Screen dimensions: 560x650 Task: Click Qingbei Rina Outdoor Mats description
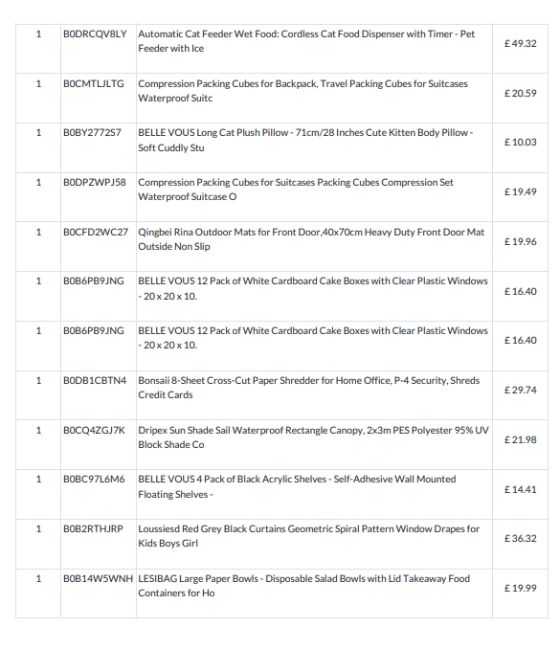pyautogui.click(x=311, y=239)
